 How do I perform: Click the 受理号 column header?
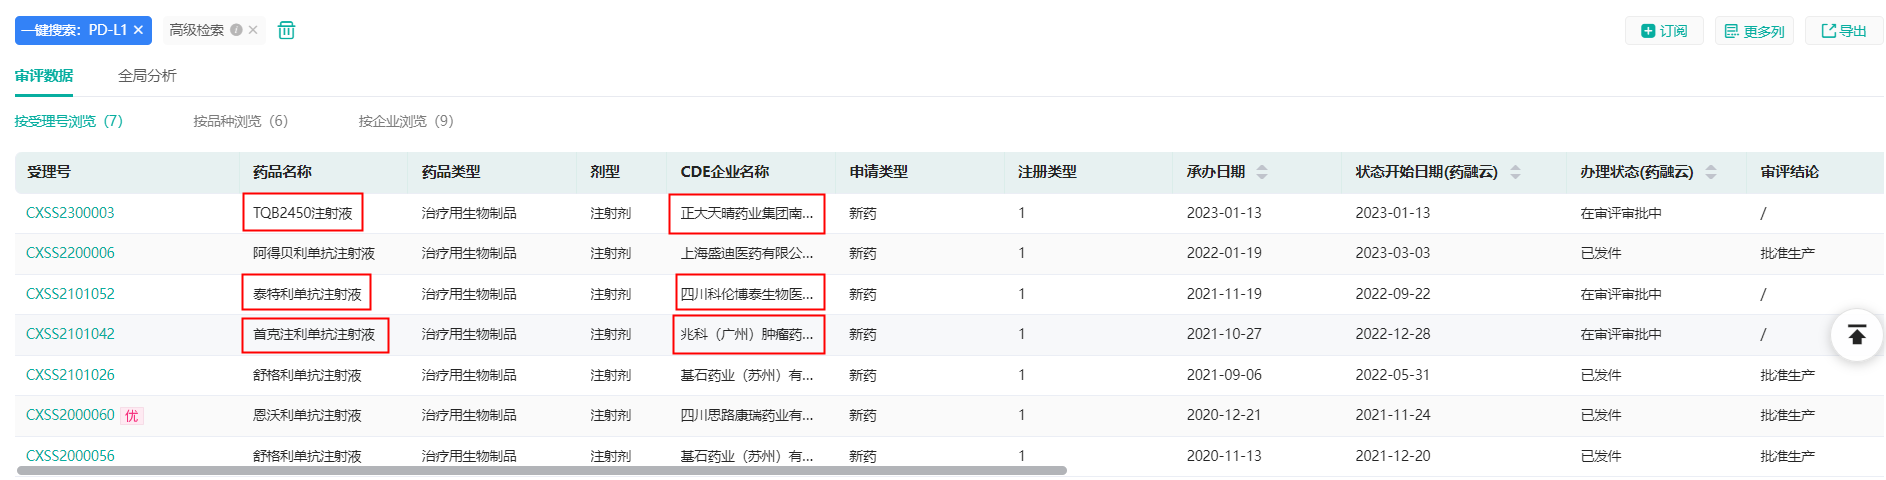point(48,172)
